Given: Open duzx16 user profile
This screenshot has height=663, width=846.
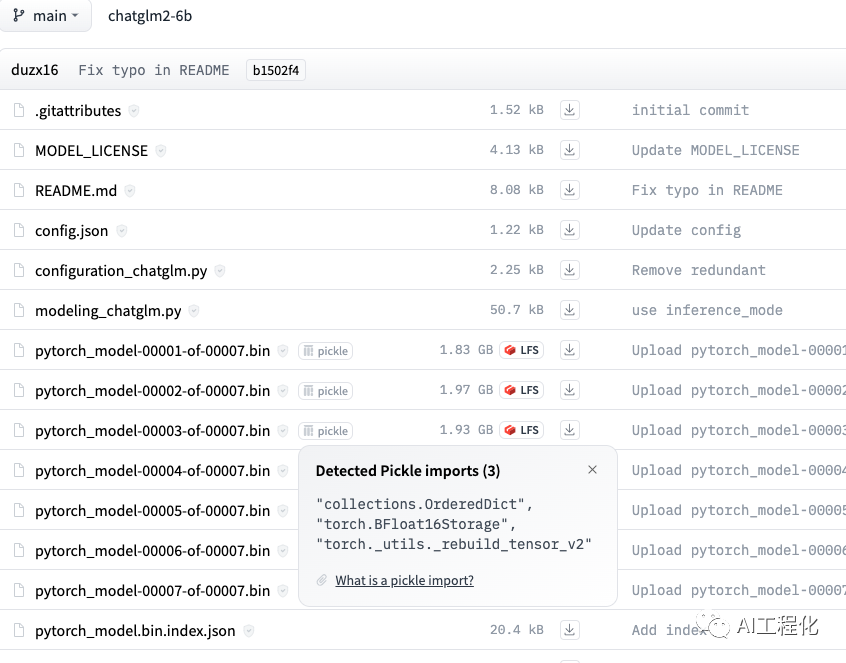Looking at the screenshot, I should point(35,70).
